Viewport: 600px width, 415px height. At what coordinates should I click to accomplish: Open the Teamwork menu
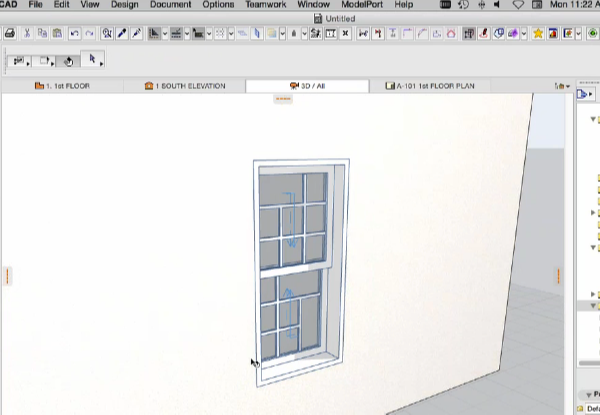[x=266, y=5]
